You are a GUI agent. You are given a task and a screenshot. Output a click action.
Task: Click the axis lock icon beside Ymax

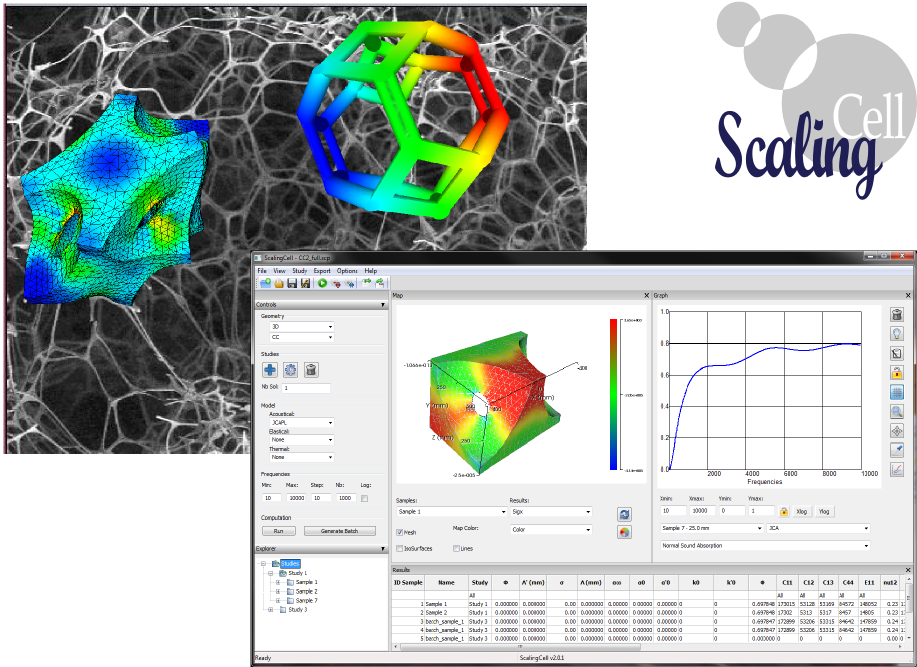tap(784, 512)
